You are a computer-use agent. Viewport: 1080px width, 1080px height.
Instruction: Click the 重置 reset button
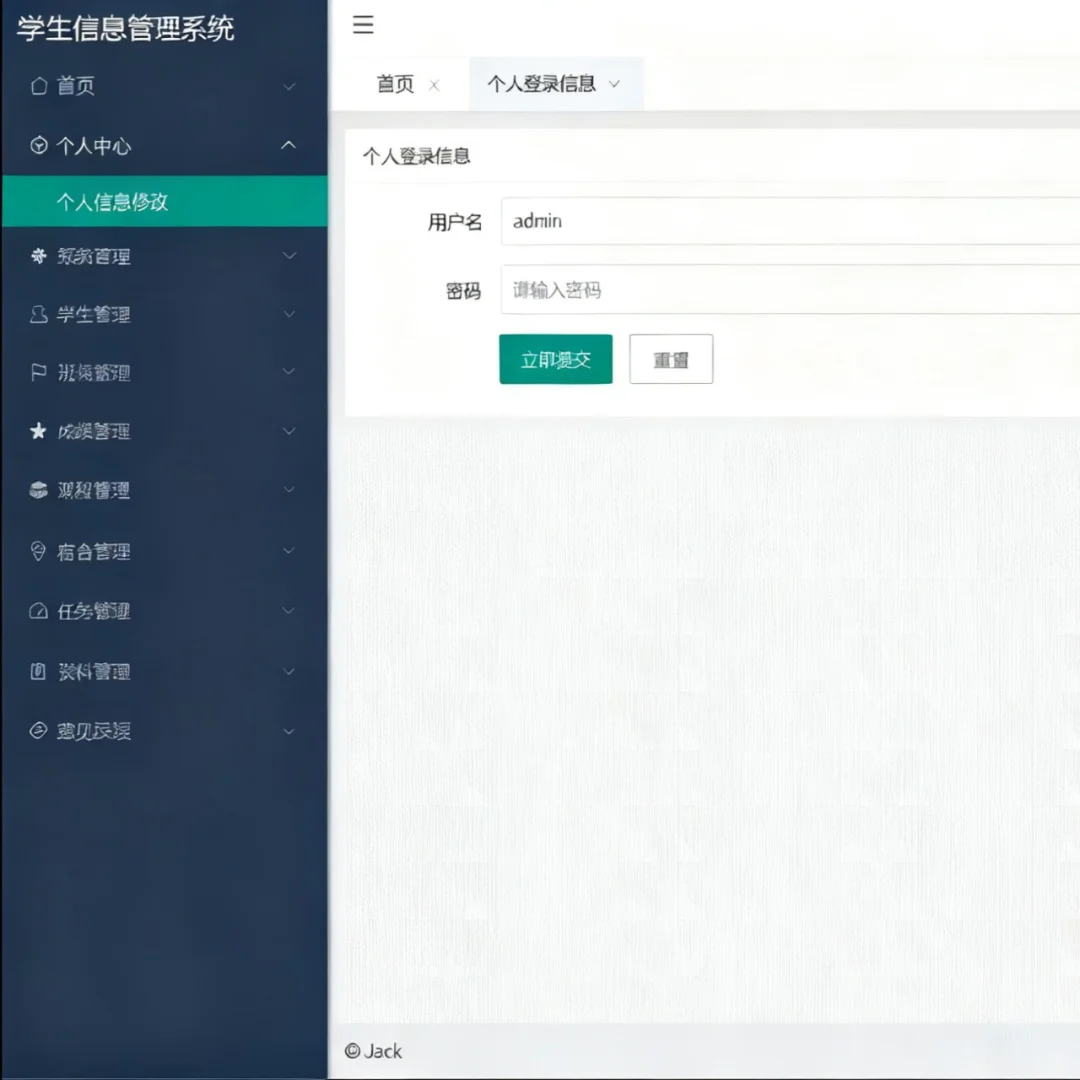[x=670, y=359]
